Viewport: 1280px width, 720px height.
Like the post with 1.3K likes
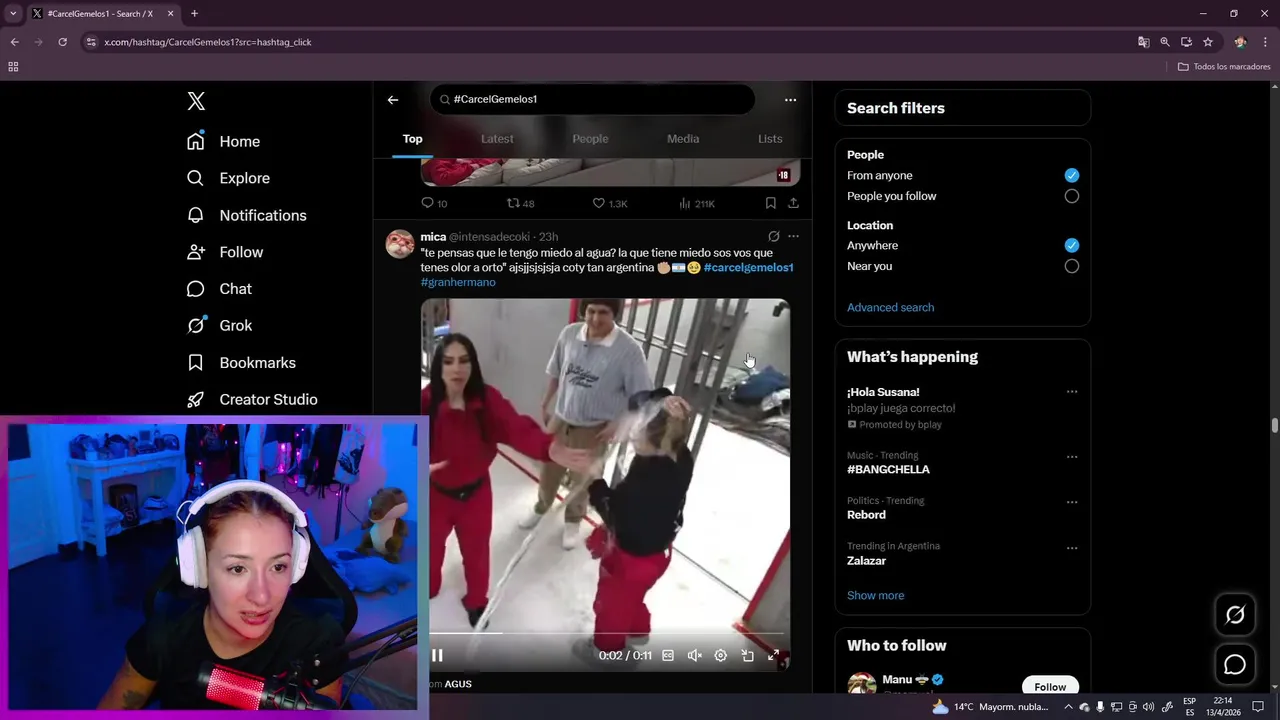click(x=610, y=203)
